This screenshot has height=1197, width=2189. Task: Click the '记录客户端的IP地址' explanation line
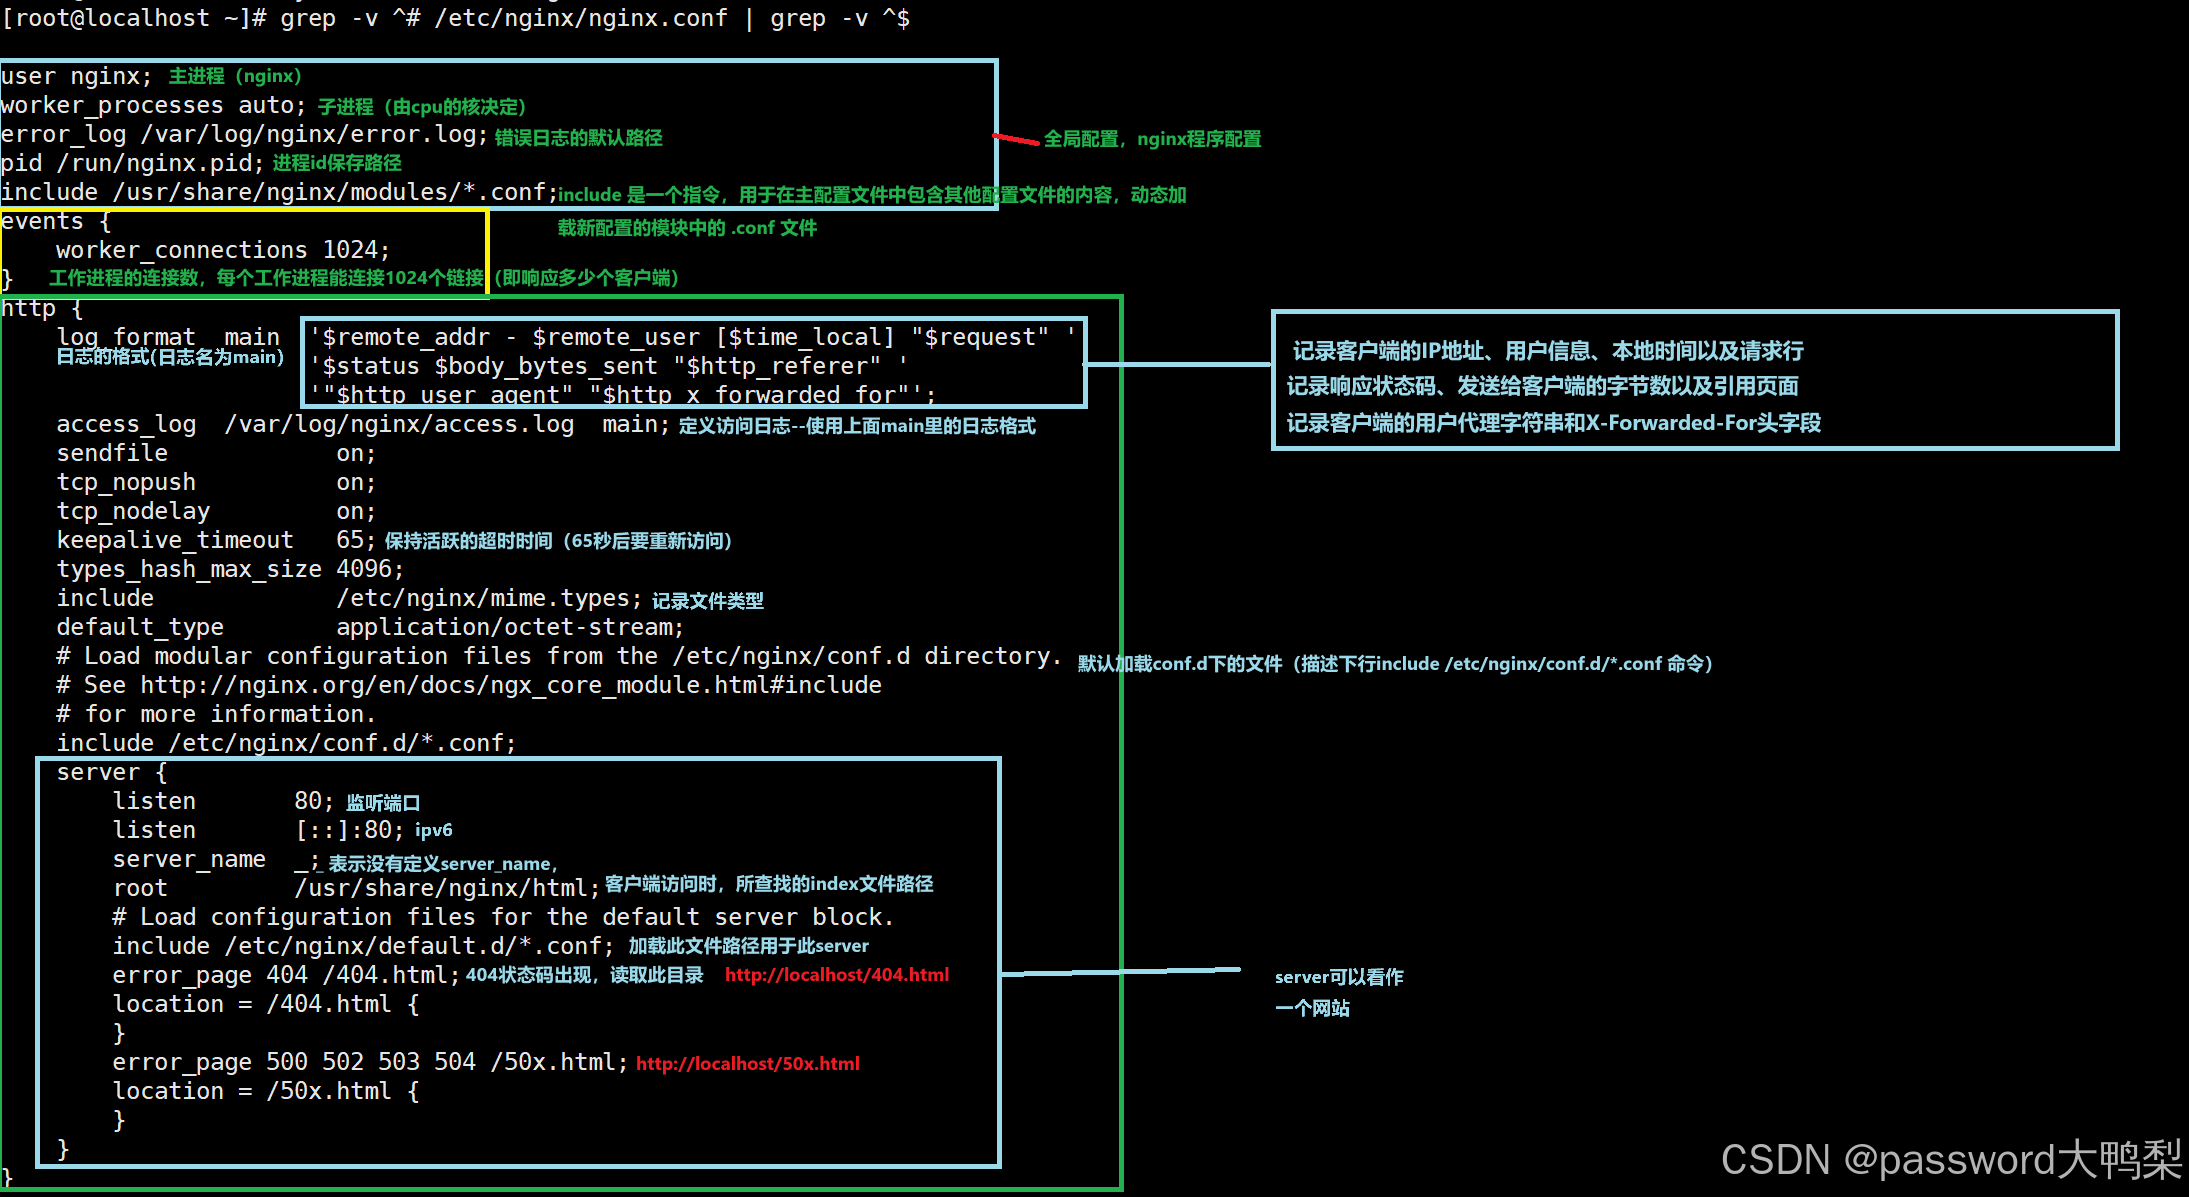coord(1548,351)
